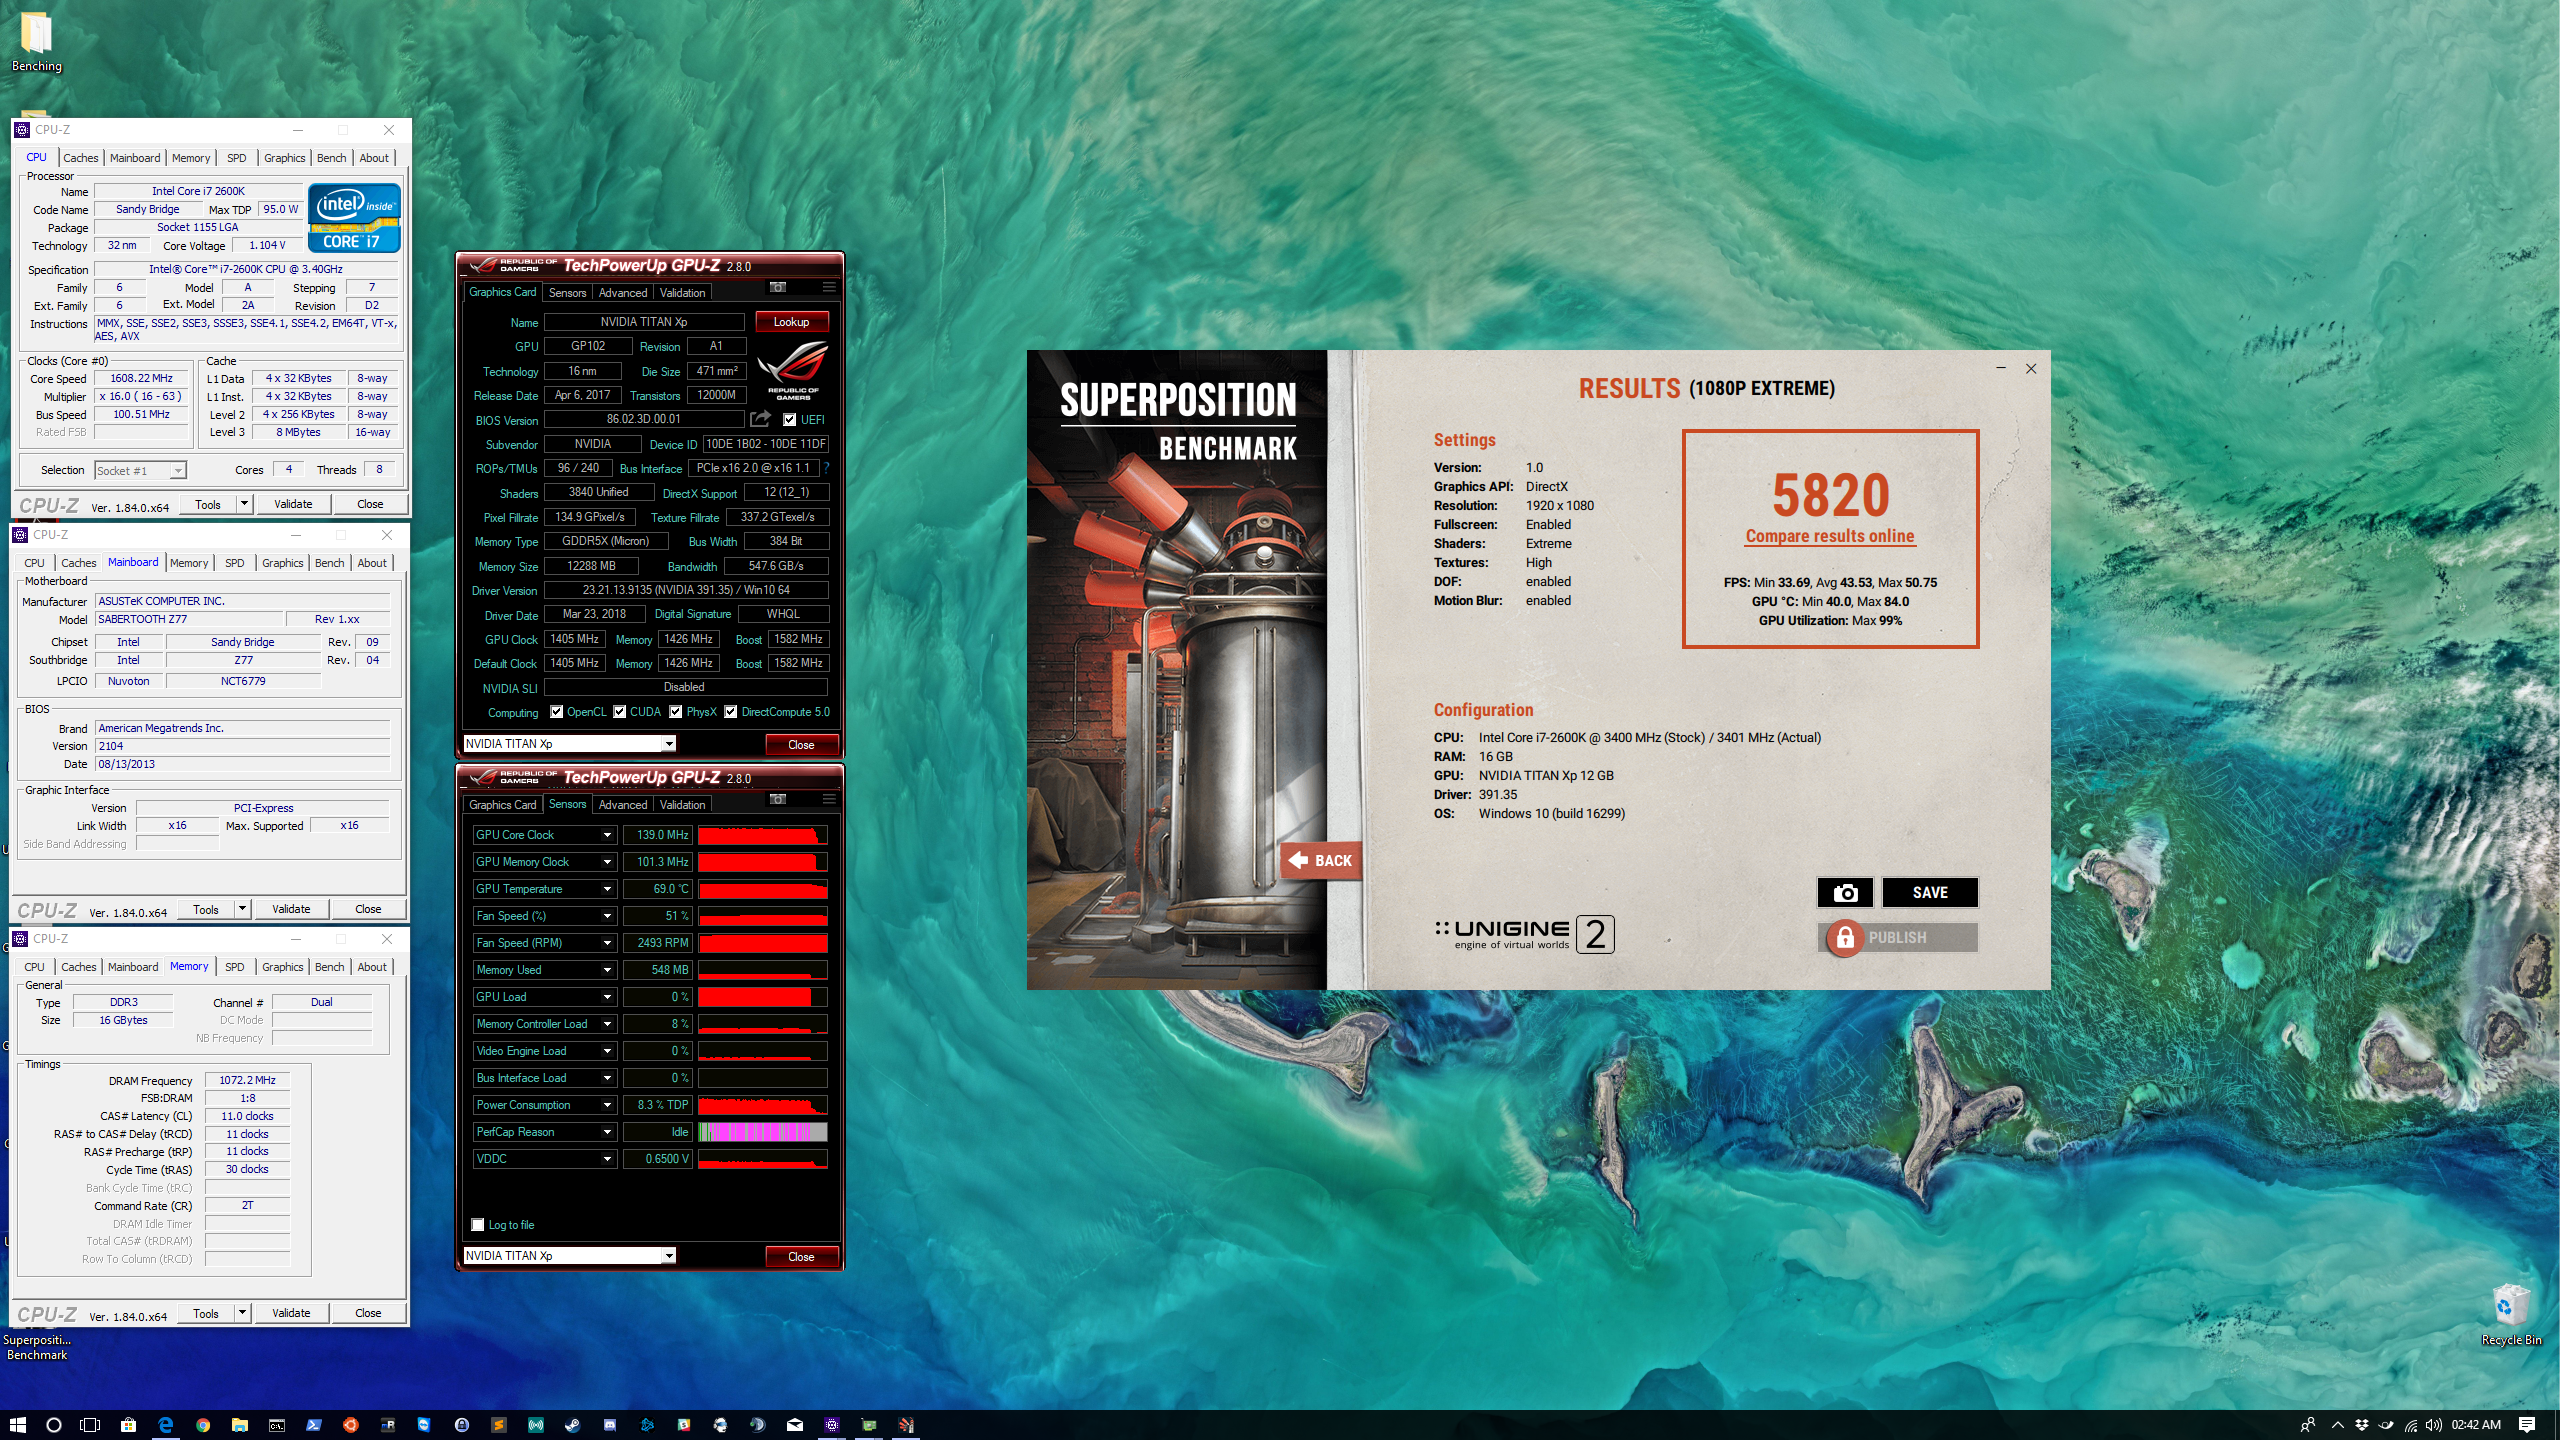Click the camera screenshot icon in Superposition results
Image resolution: width=2560 pixels, height=1440 pixels.
click(x=1845, y=892)
